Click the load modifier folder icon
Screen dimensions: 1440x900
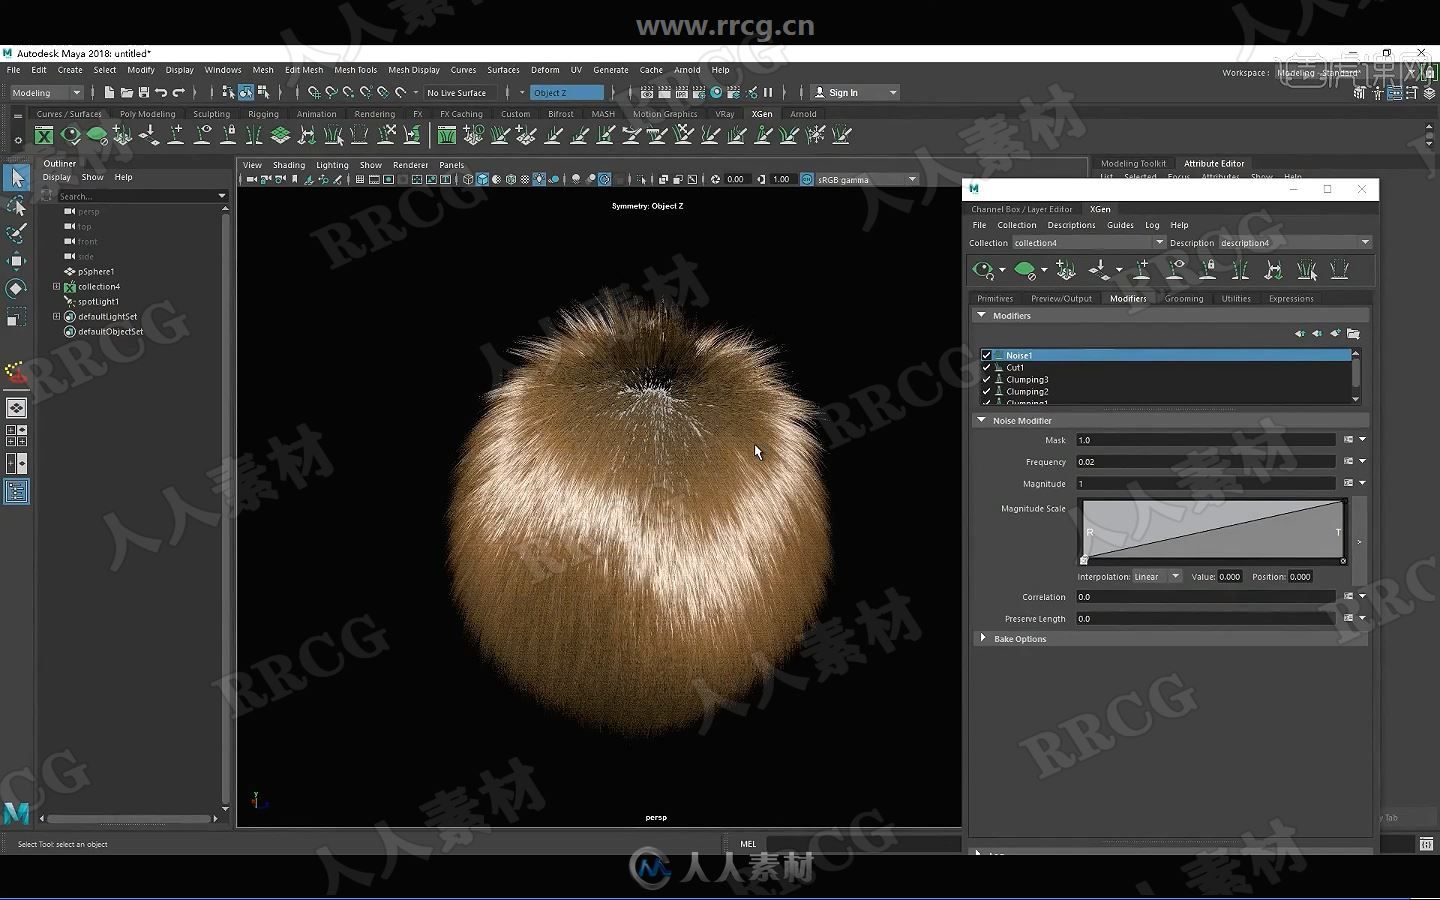(1353, 334)
